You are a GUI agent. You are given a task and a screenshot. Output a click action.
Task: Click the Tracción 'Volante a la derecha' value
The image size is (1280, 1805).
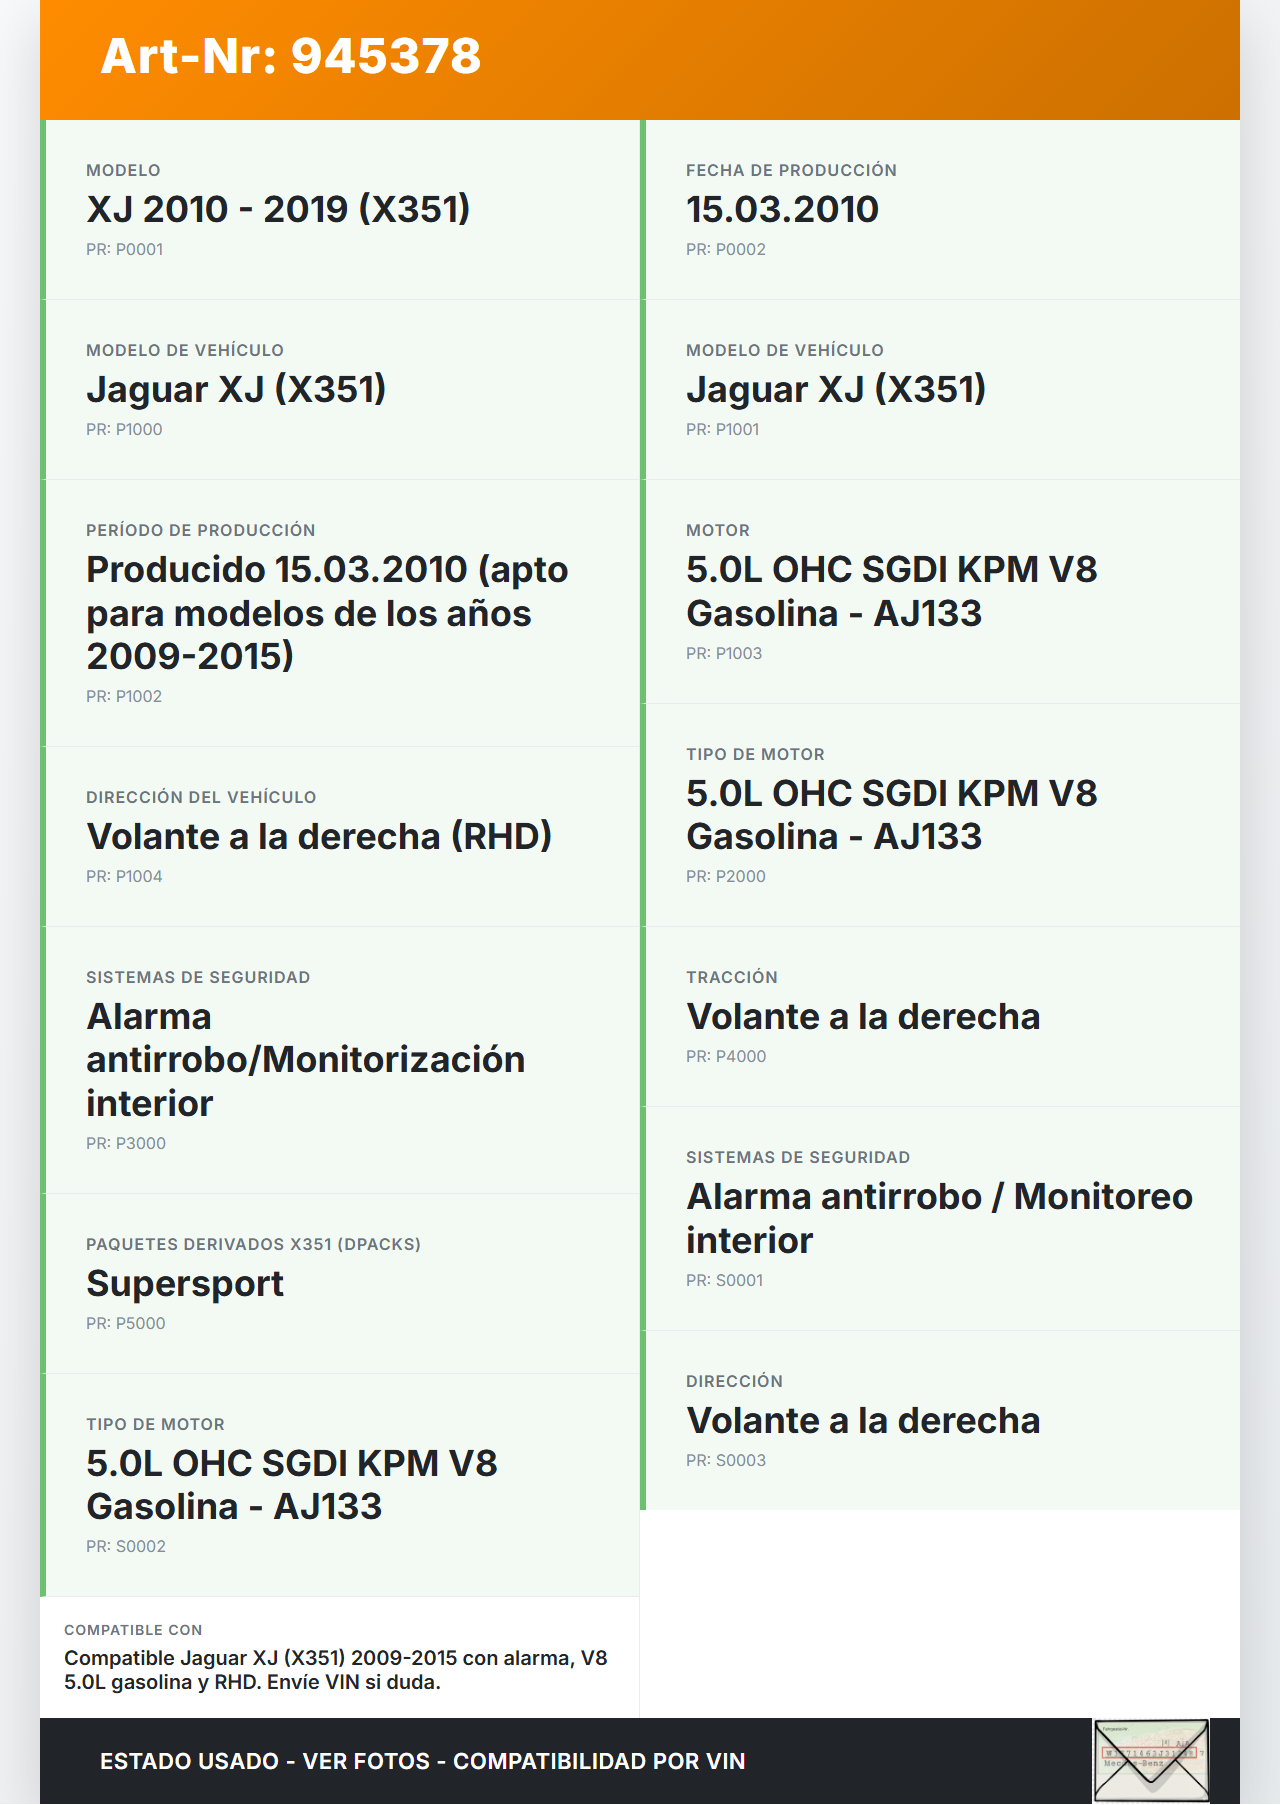pyautogui.click(x=863, y=1016)
